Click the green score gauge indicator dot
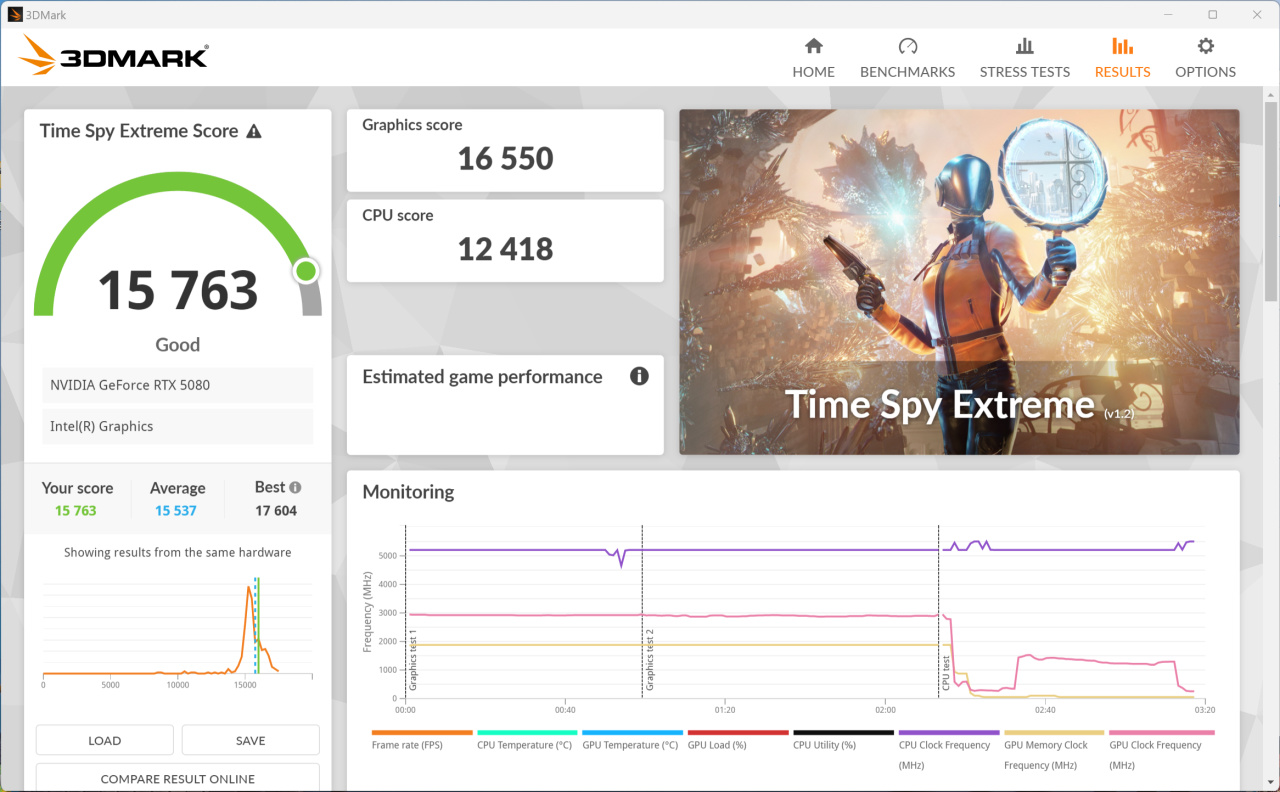Screen dimensions: 1280x792 [x=306, y=271]
